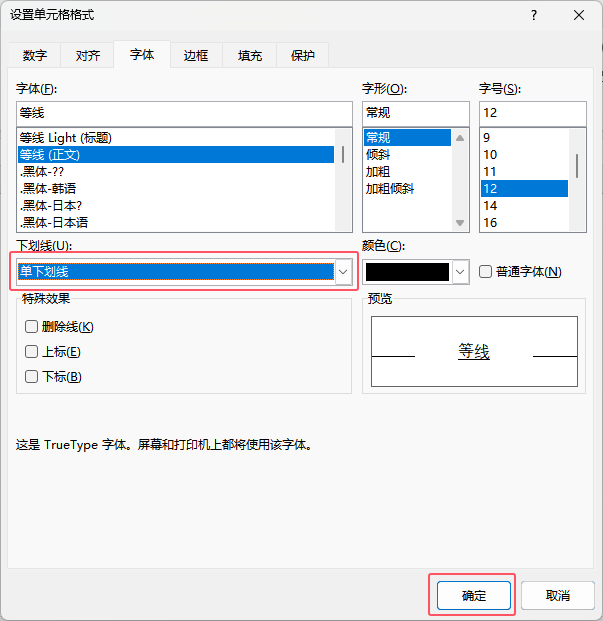Click the font size list scrollbar thumb

(x=577, y=166)
